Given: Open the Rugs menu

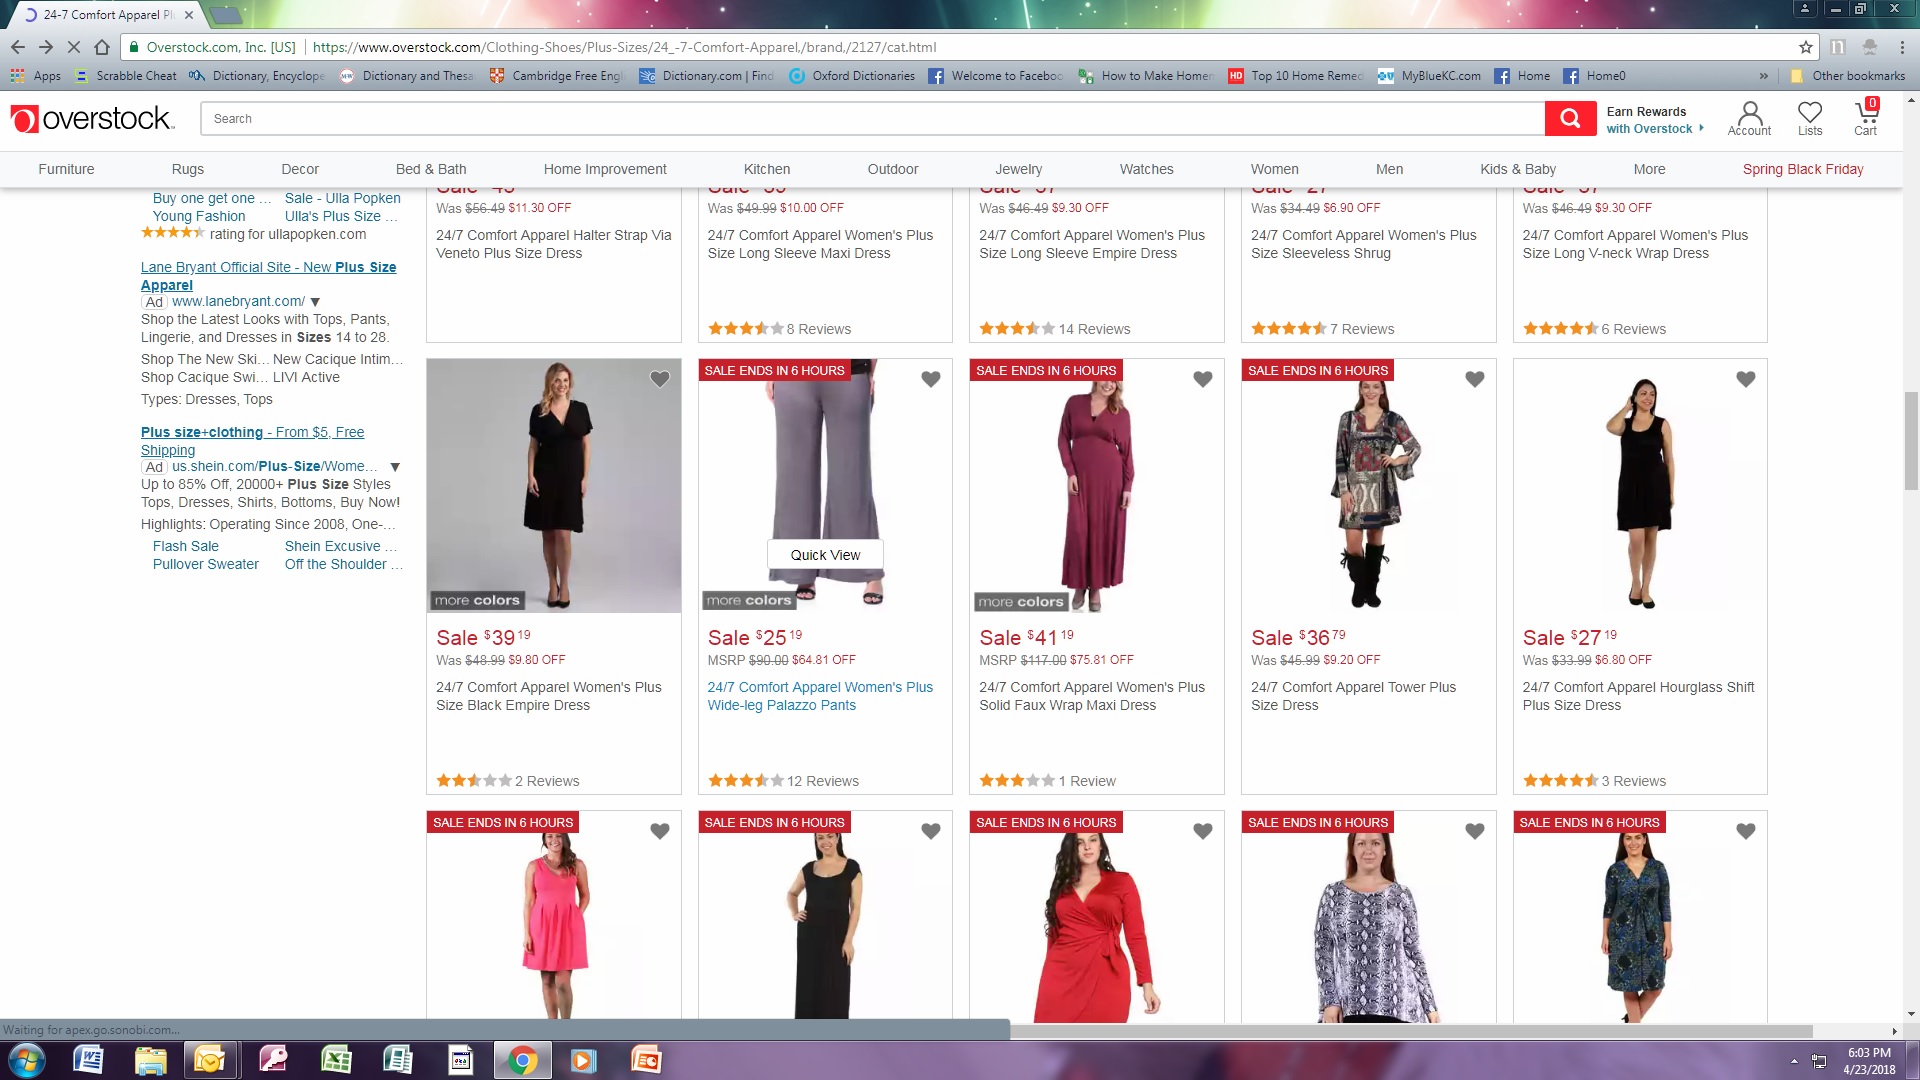Looking at the screenshot, I should click(x=187, y=169).
